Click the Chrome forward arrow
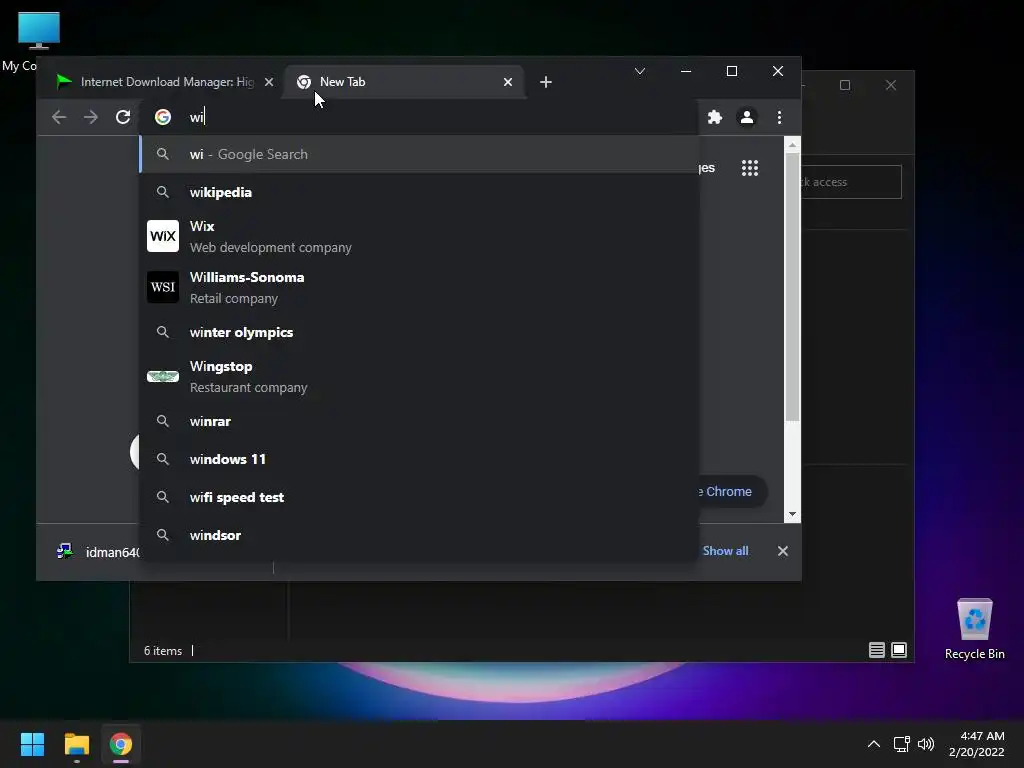This screenshot has width=1024, height=768. [91, 117]
